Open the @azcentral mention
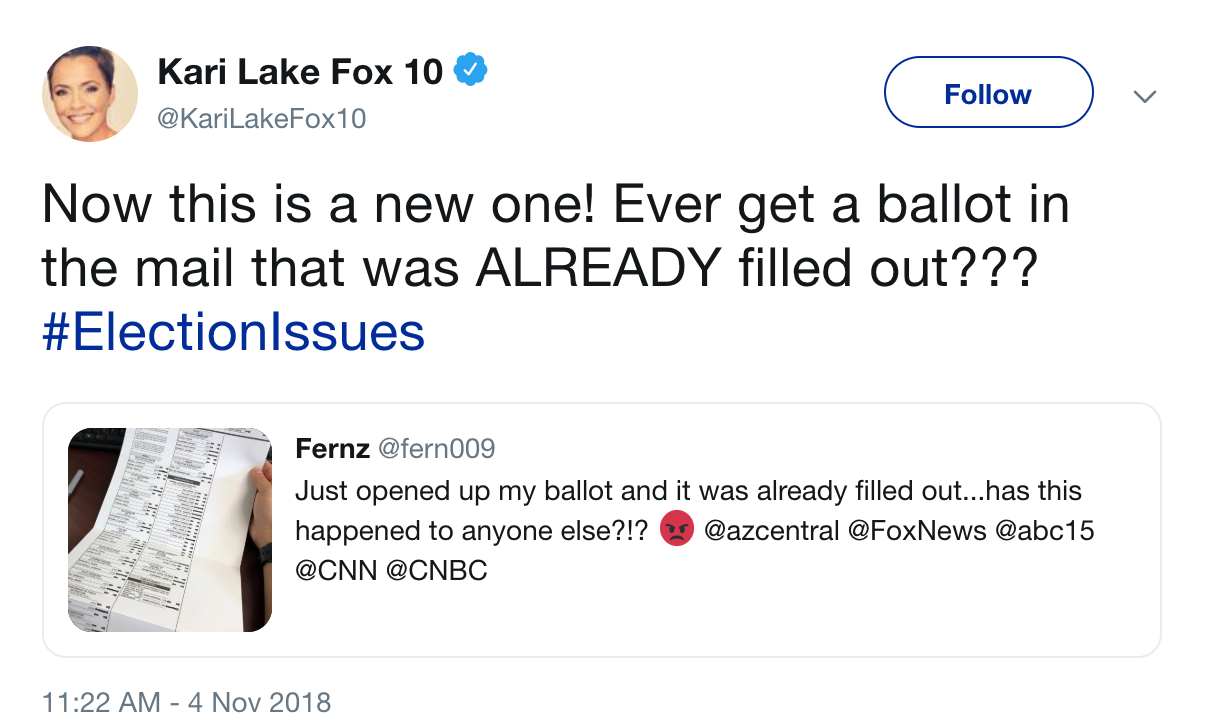1216x726 pixels. click(772, 530)
